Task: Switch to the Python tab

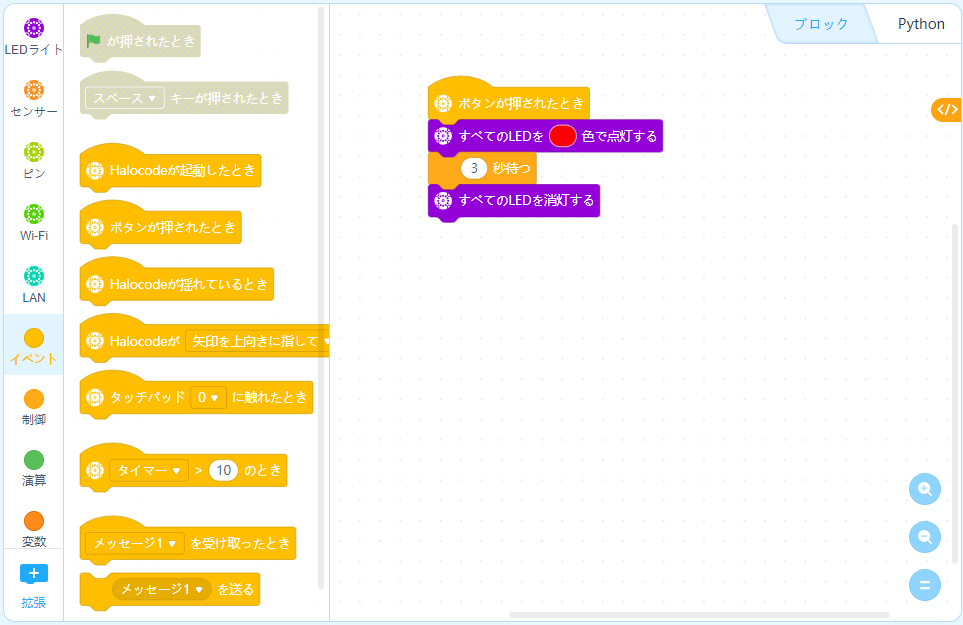Action: (x=921, y=24)
